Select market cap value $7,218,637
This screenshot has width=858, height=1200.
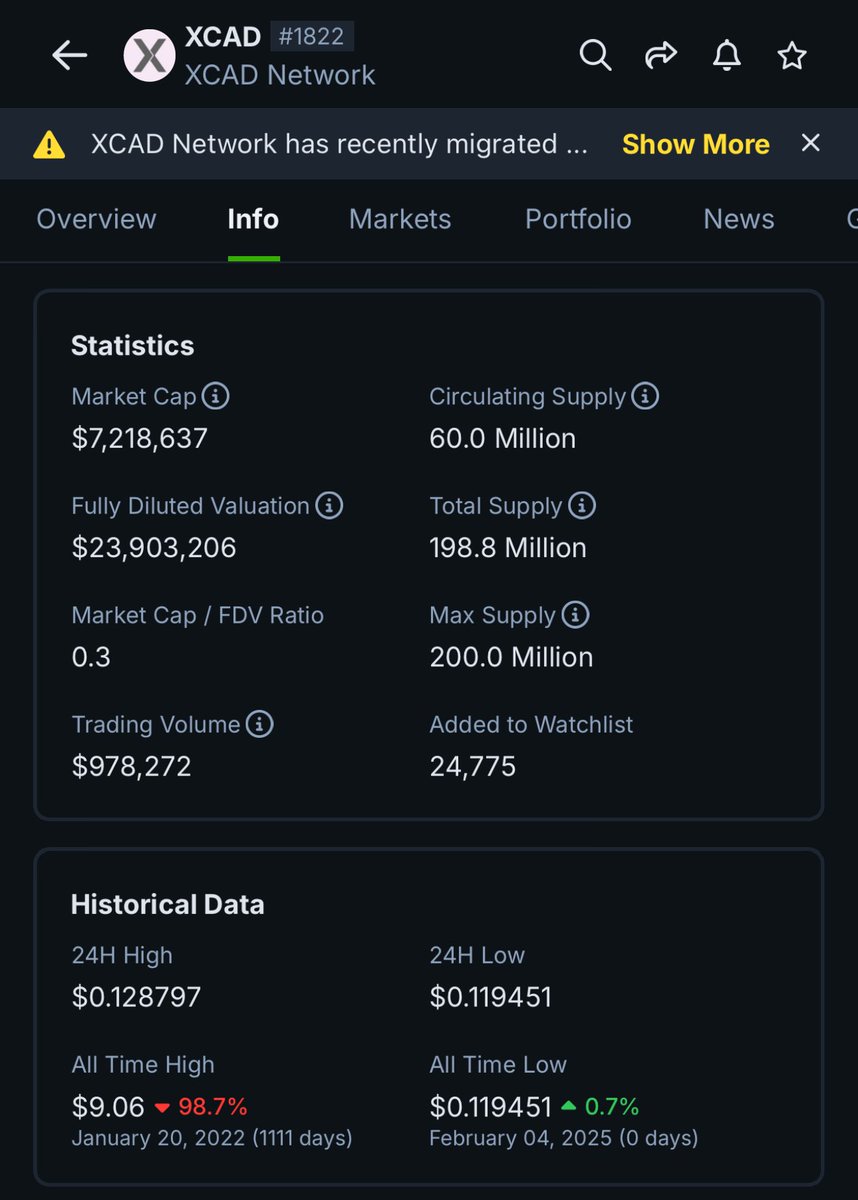point(140,439)
